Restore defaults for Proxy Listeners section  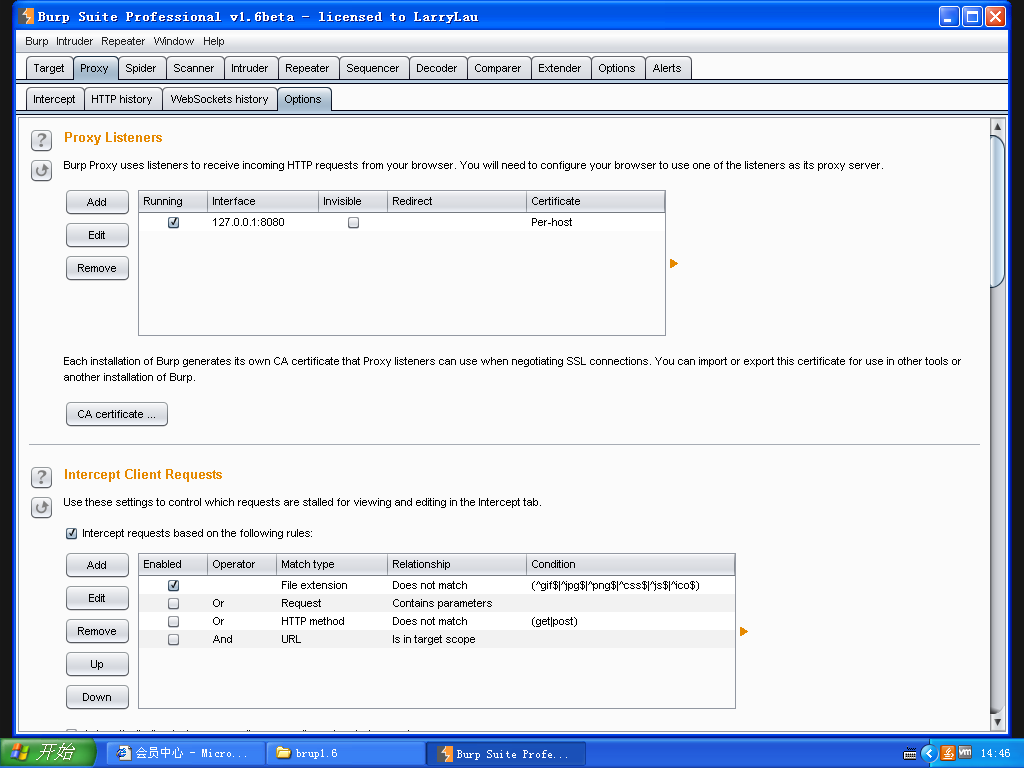point(41,170)
